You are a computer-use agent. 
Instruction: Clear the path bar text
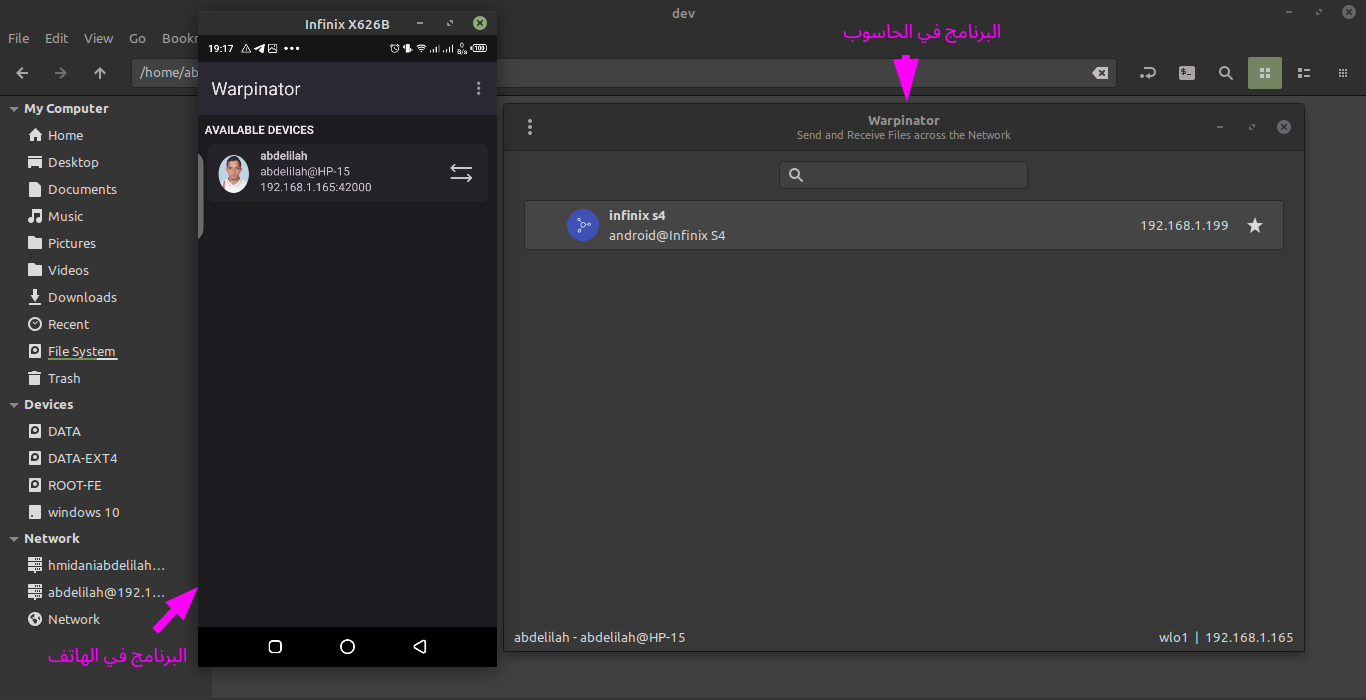(x=1099, y=73)
